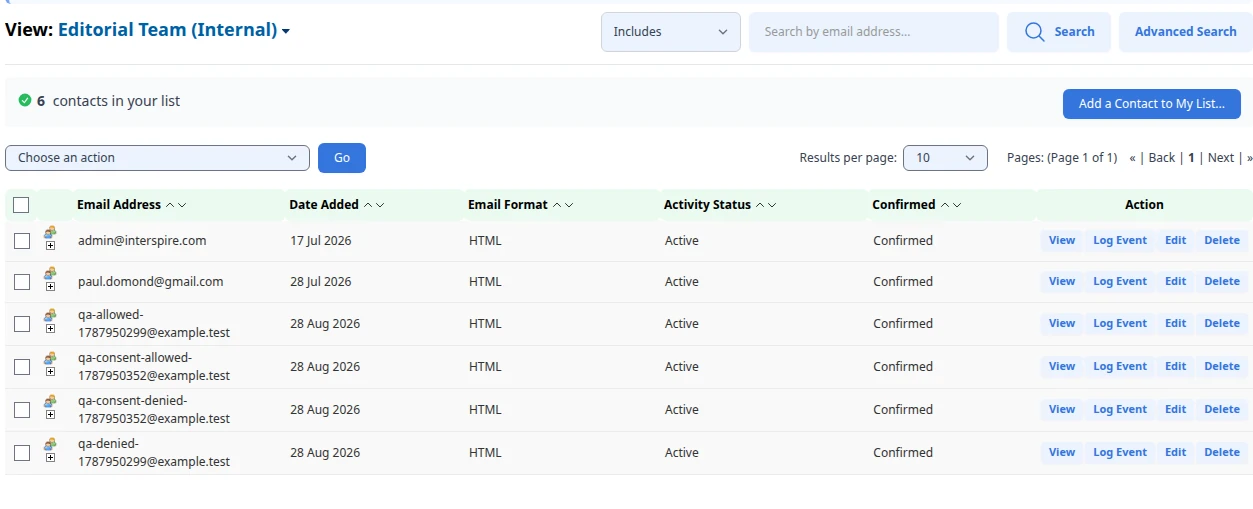
Task: Log Event for paul.domond@gmail.com
Action: (x=1120, y=282)
